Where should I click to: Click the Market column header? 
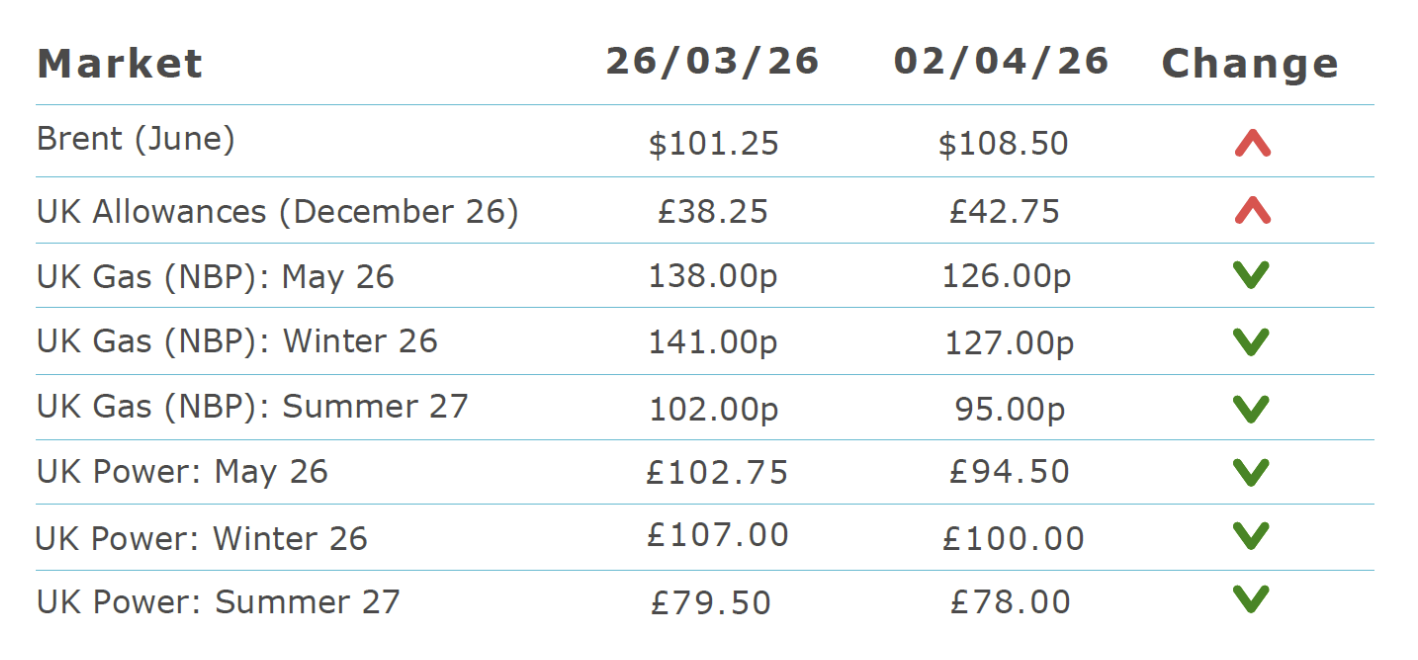click(120, 64)
